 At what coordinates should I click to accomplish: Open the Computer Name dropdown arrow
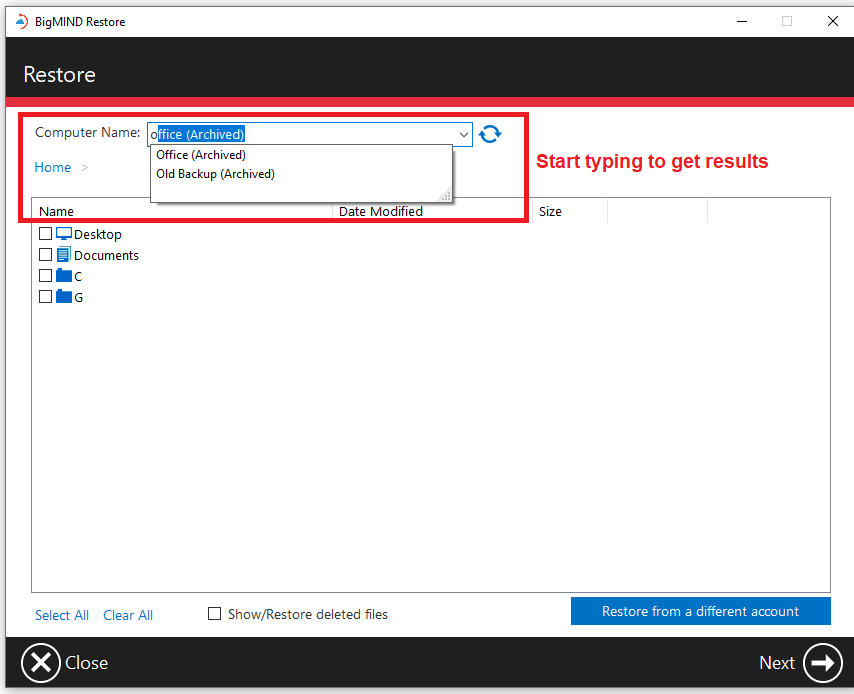click(x=463, y=133)
